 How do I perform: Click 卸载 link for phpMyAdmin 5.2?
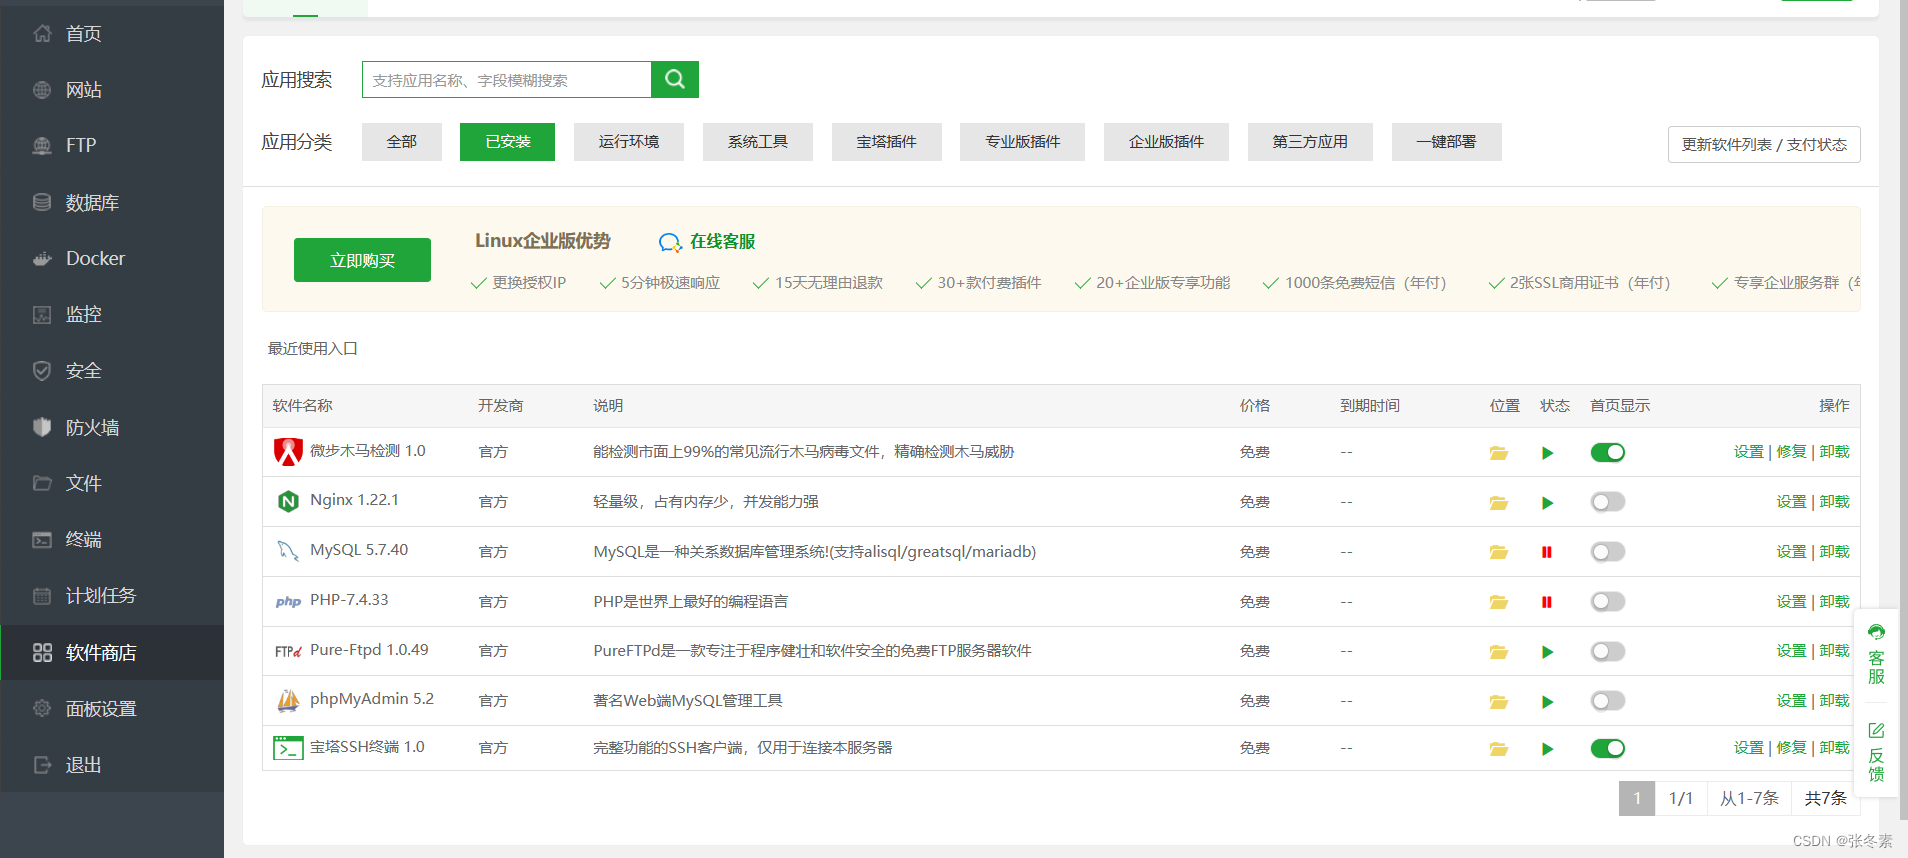[1834, 701]
